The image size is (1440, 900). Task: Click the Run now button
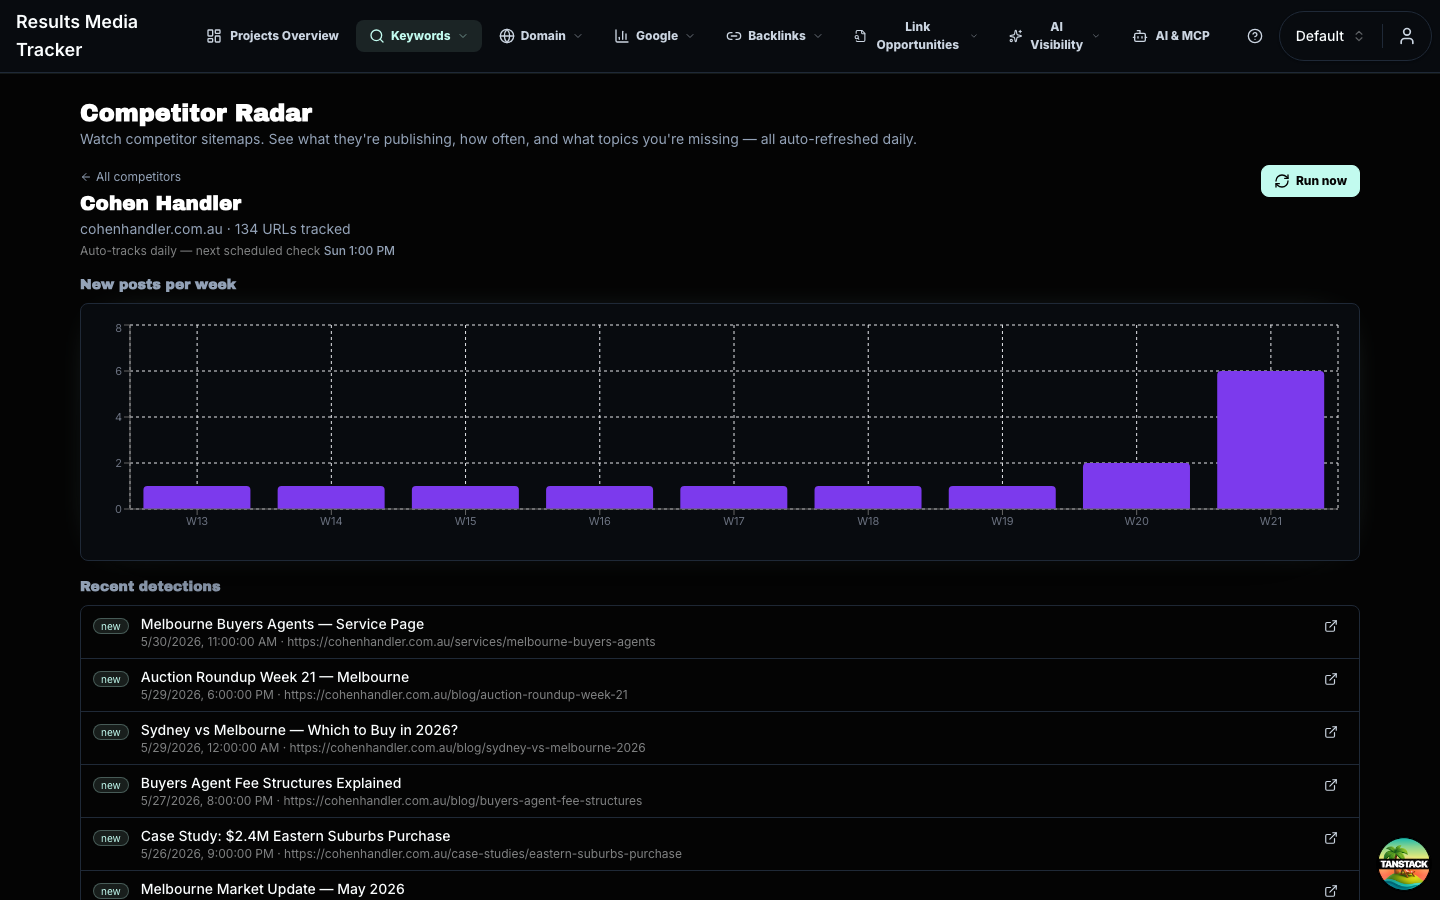[1310, 181]
